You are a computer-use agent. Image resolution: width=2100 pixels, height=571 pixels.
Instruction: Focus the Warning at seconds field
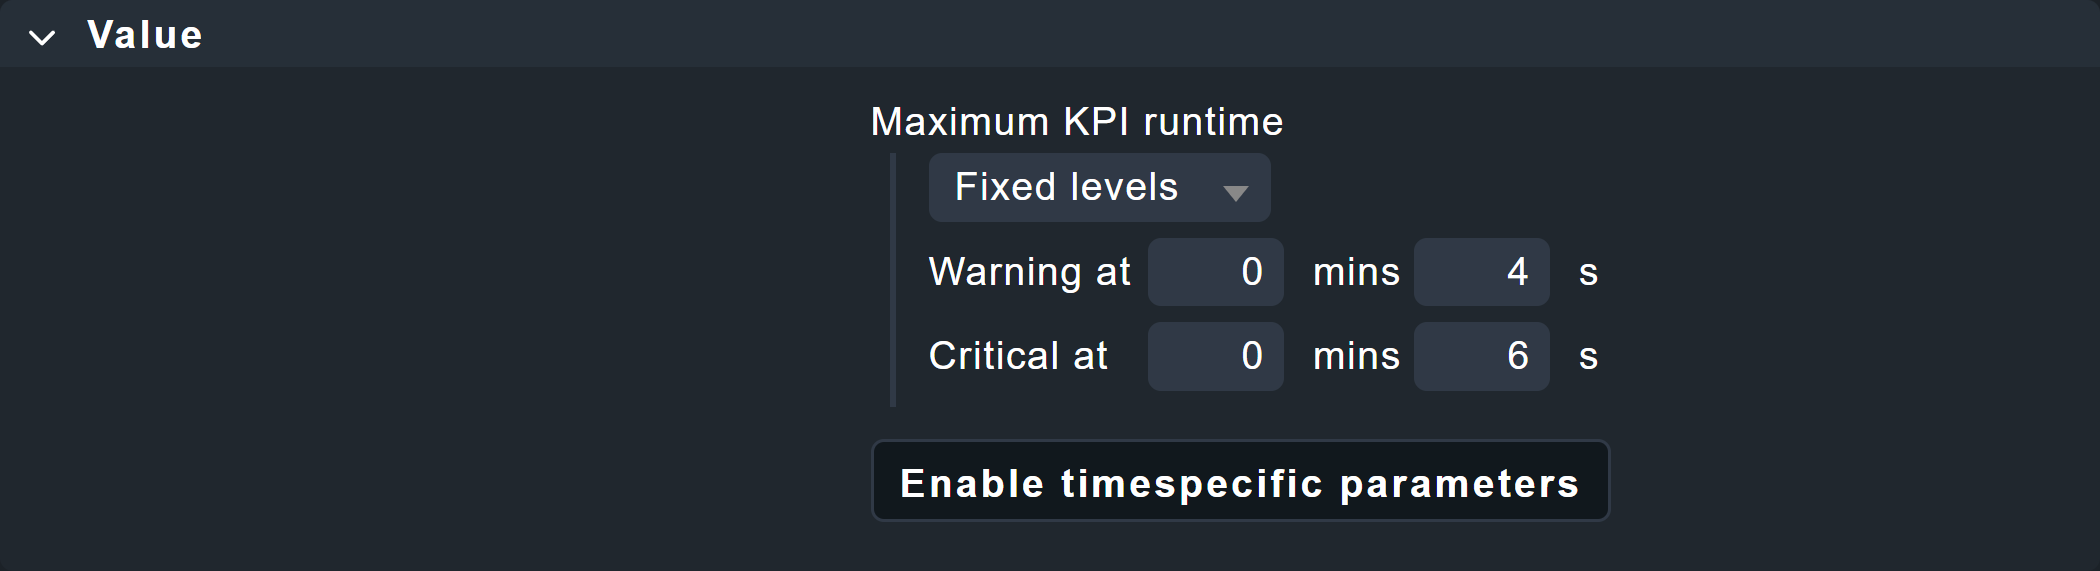[1481, 272]
